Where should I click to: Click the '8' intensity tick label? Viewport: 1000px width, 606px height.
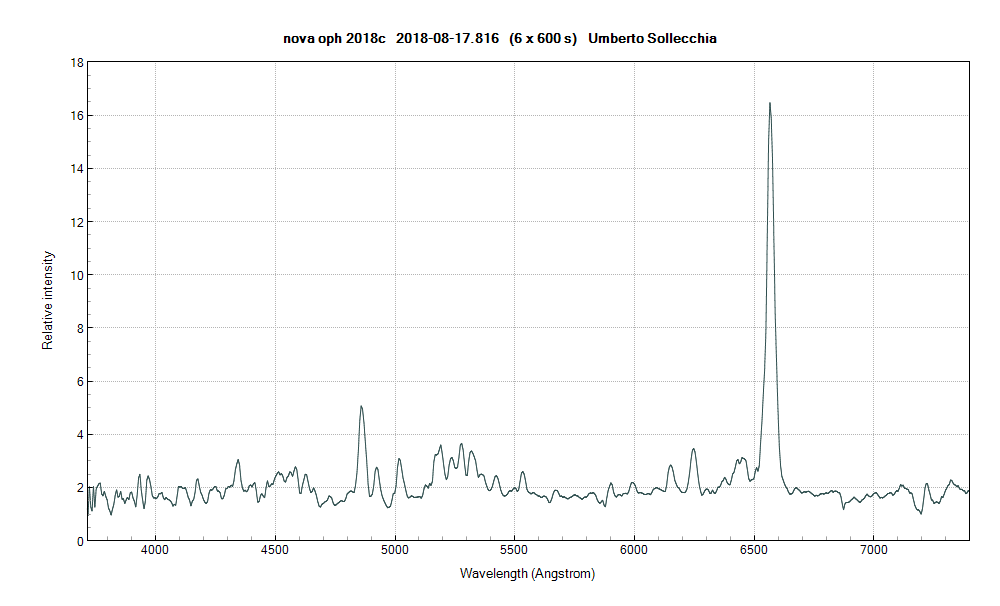79,326
